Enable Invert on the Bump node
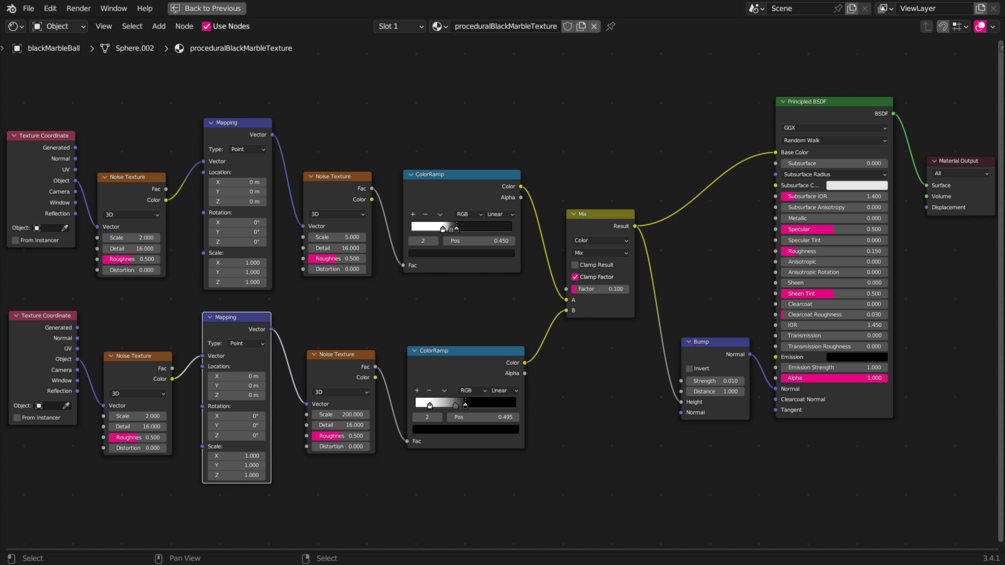 tap(689, 368)
